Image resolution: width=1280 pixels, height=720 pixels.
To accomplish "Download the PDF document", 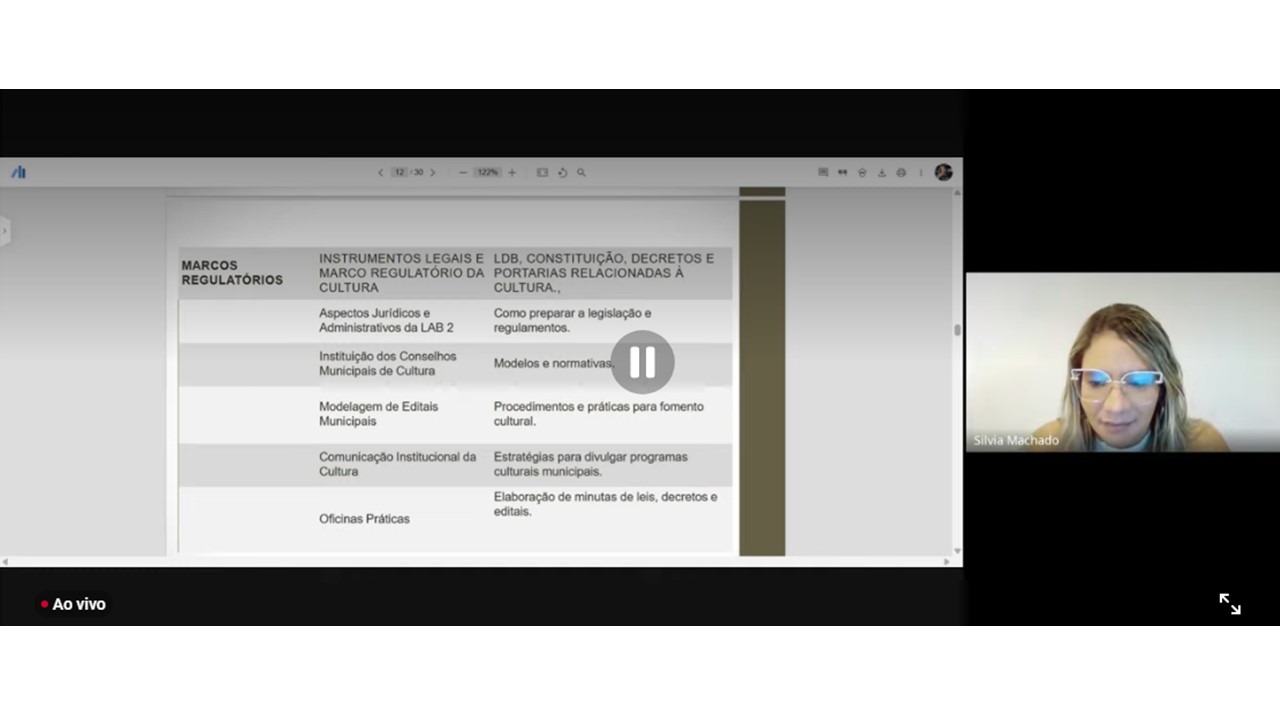I will pyautogui.click(x=881, y=173).
